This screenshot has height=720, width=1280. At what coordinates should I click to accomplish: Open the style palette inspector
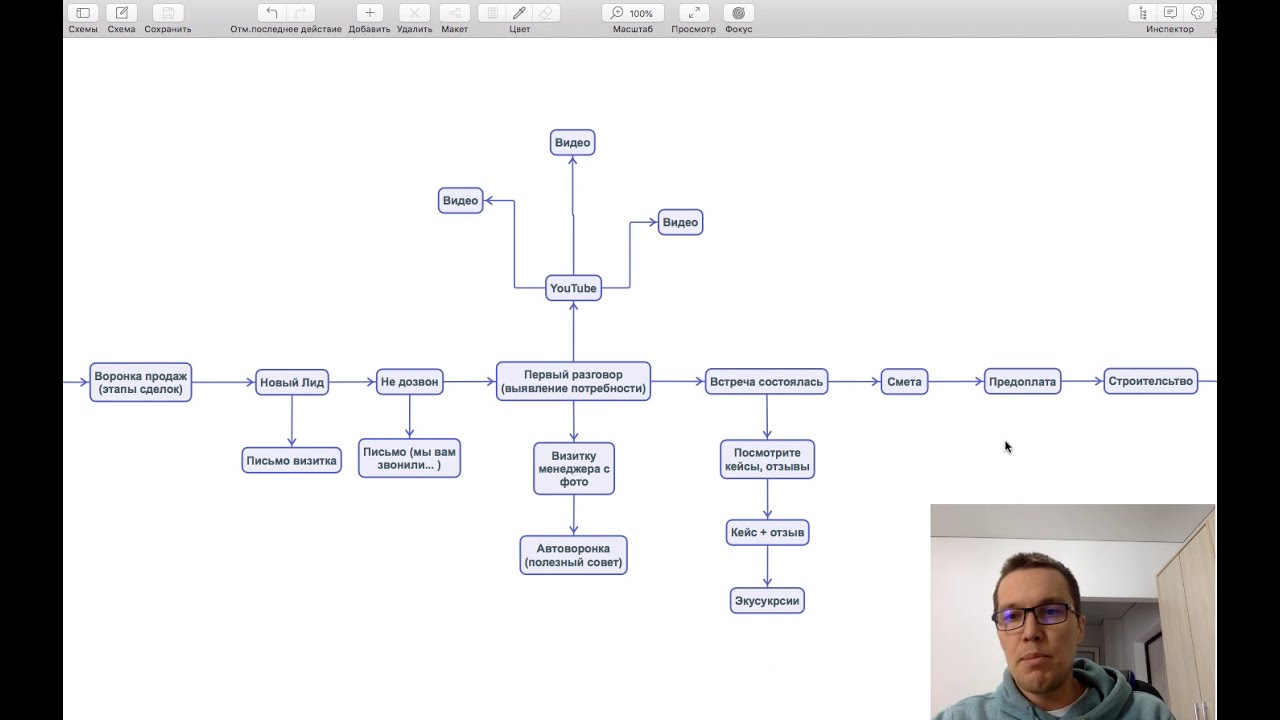(x=1197, y=13)
